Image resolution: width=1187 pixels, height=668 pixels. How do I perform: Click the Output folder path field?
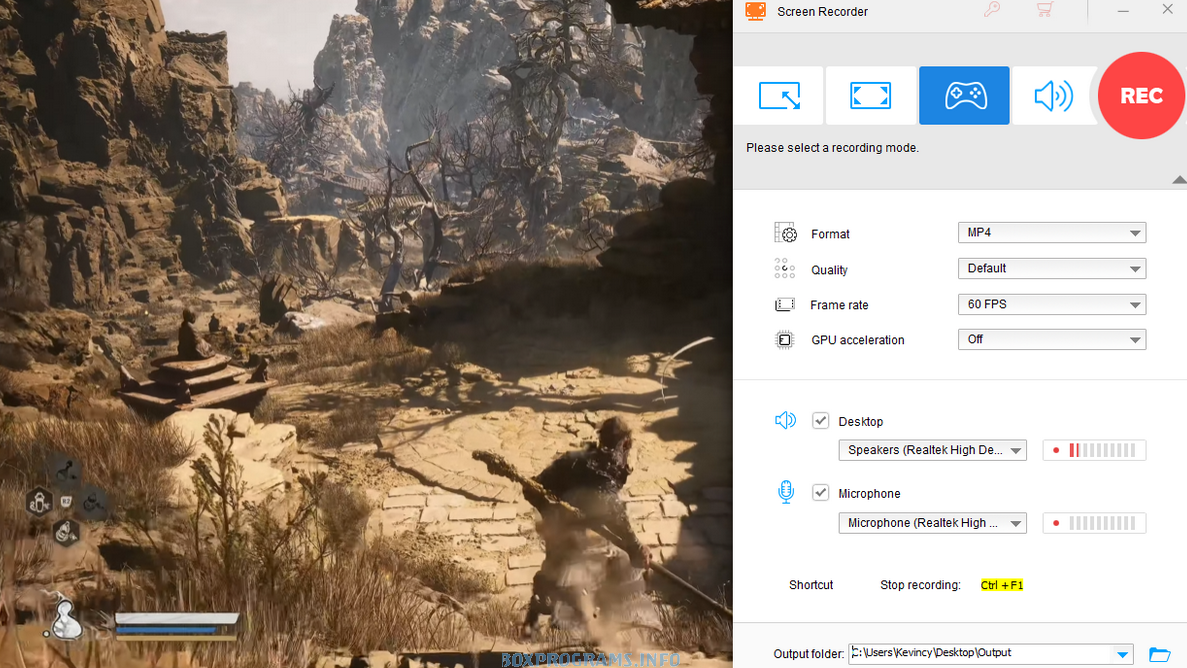tap(990, 654)
